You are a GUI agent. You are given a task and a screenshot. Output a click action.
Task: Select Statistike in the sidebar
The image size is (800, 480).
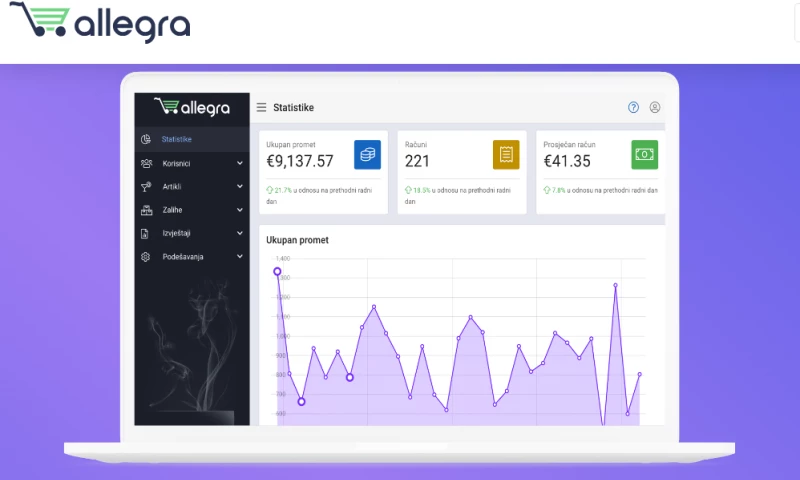tap(192, 139)
